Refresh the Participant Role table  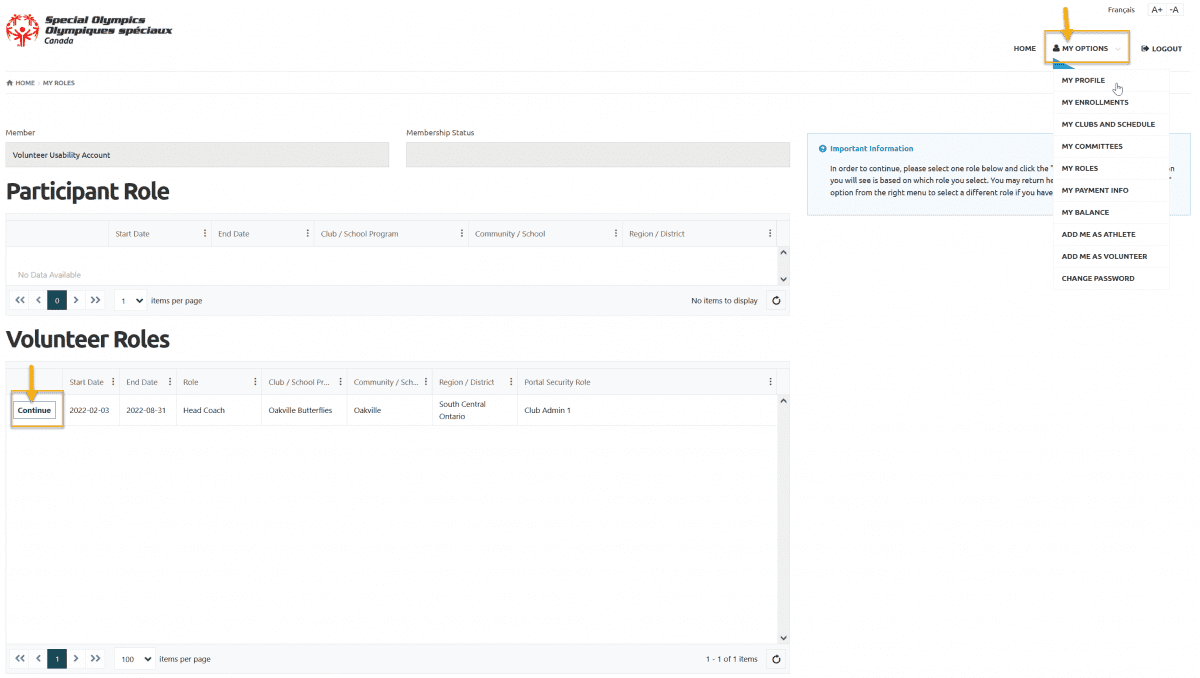[x=776, y=300]
